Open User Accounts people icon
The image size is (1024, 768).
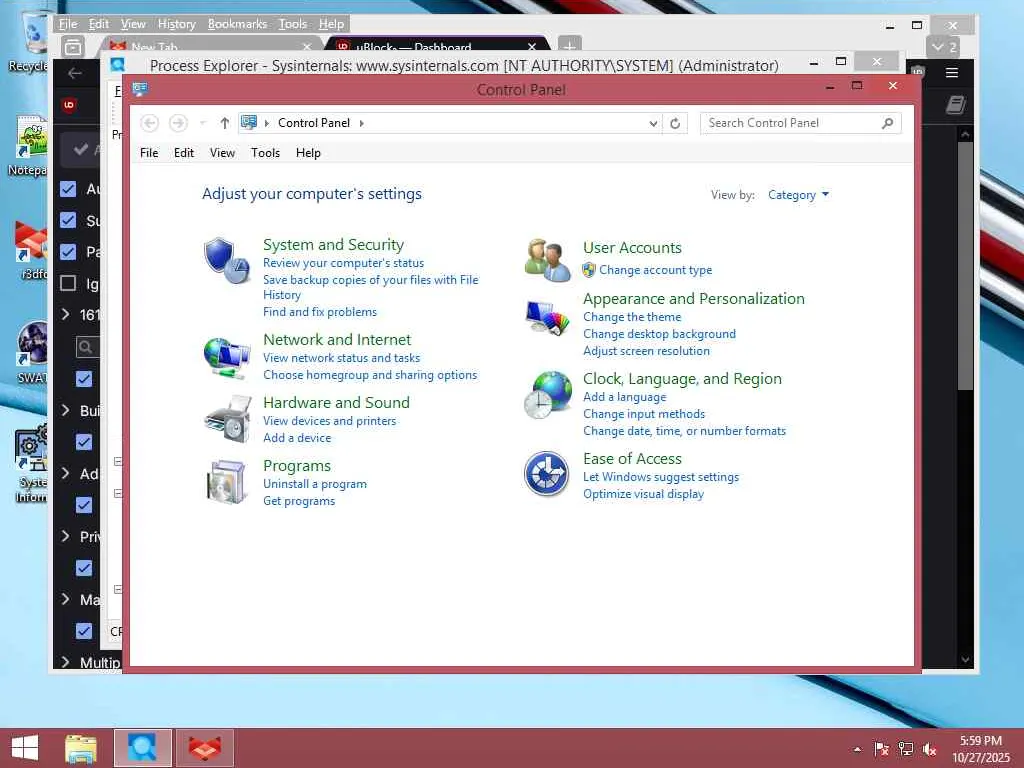coord(547,259)
